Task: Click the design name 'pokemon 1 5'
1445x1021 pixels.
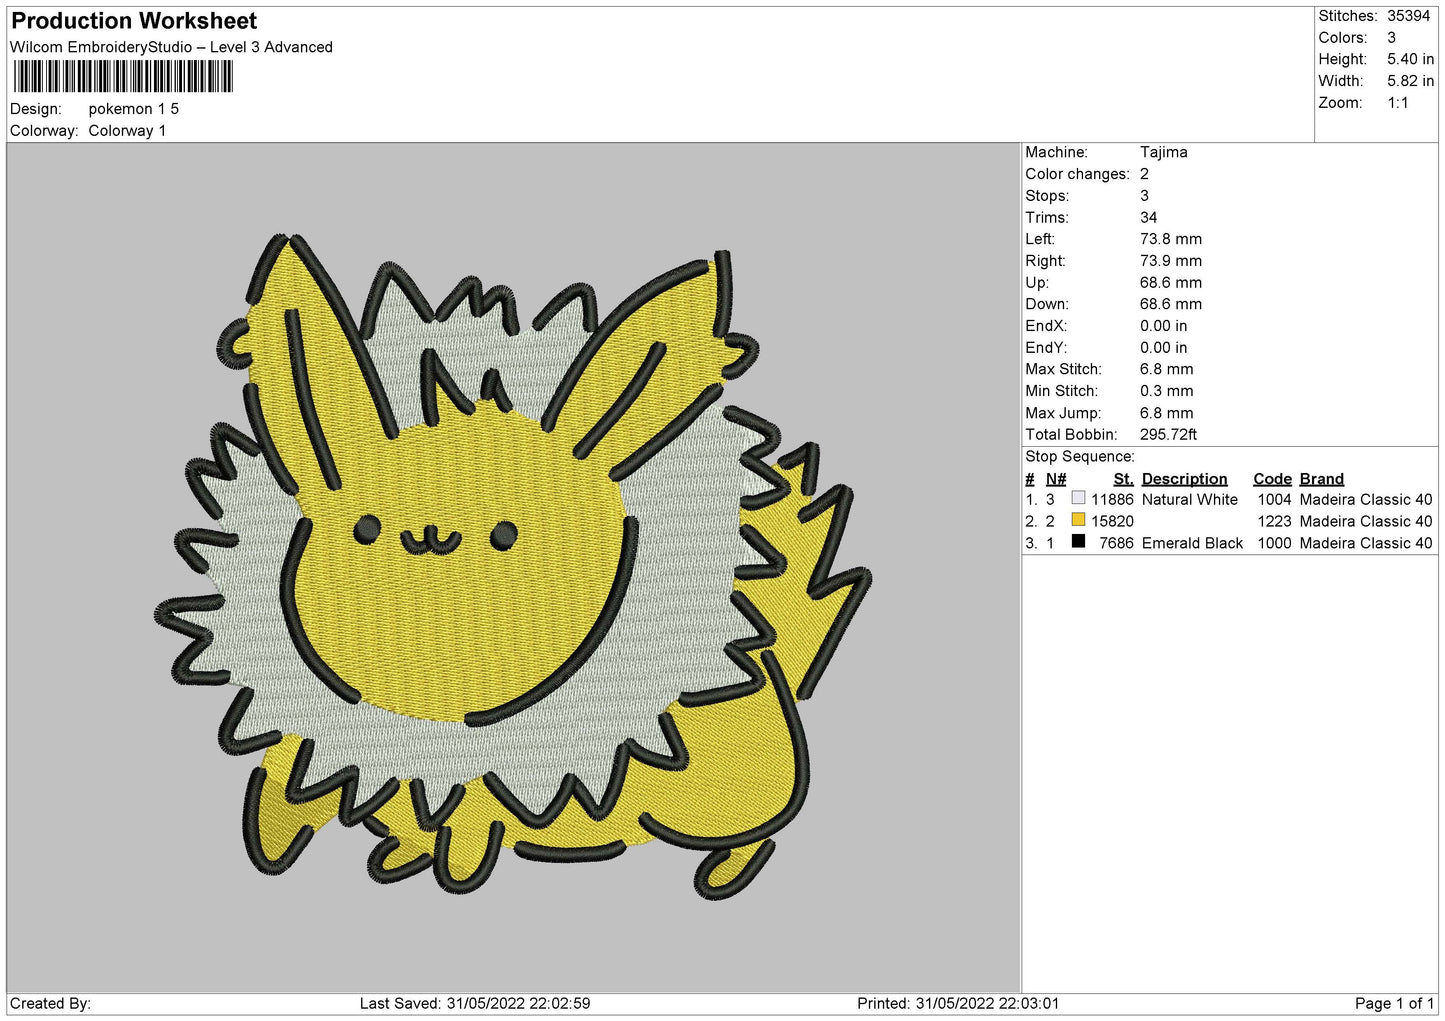Action: coord(133,109)
